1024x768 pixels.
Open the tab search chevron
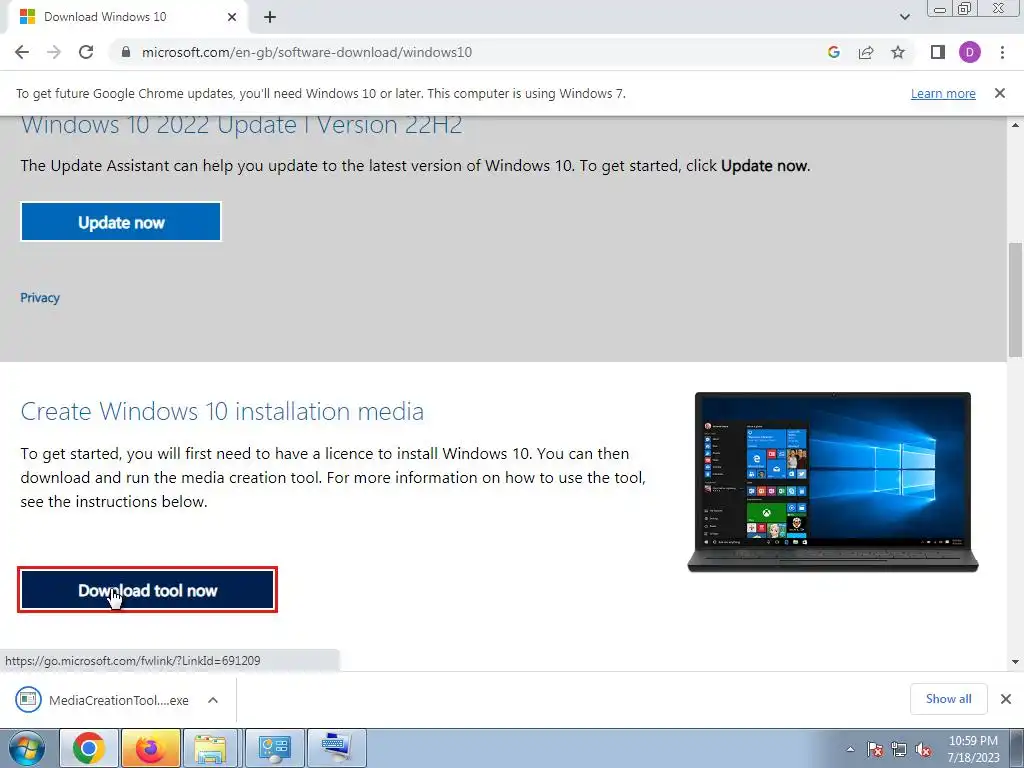pyautogui.click(x=904, y=17)
